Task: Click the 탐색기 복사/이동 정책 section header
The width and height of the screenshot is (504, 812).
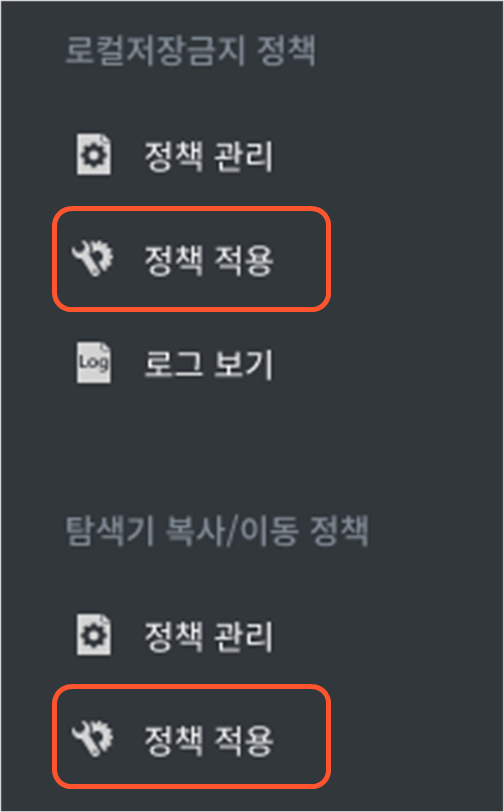Action: click(x=217, y=531)
